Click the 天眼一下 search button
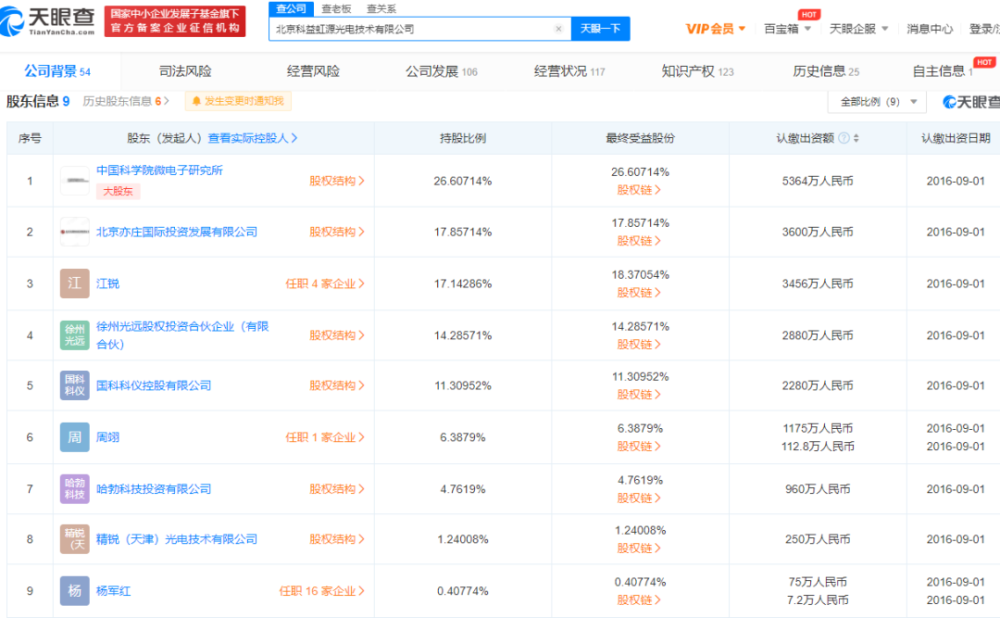The height and width of the screenshot is (618, 1000). 600,29
